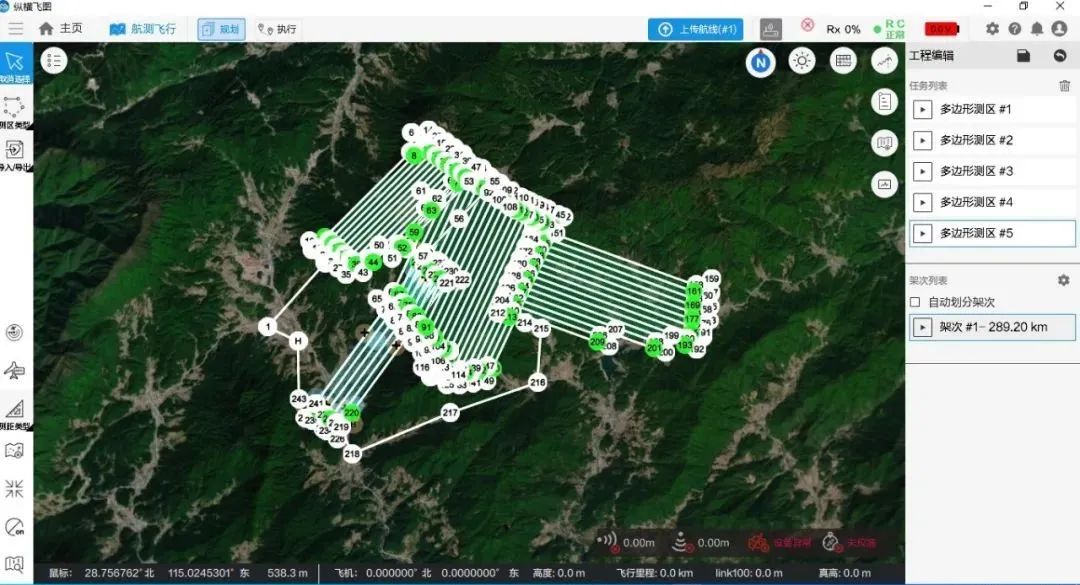Open the help question mark icon
The width and height of the screenshot is (1080, 585).
(x=1015, y=29)
